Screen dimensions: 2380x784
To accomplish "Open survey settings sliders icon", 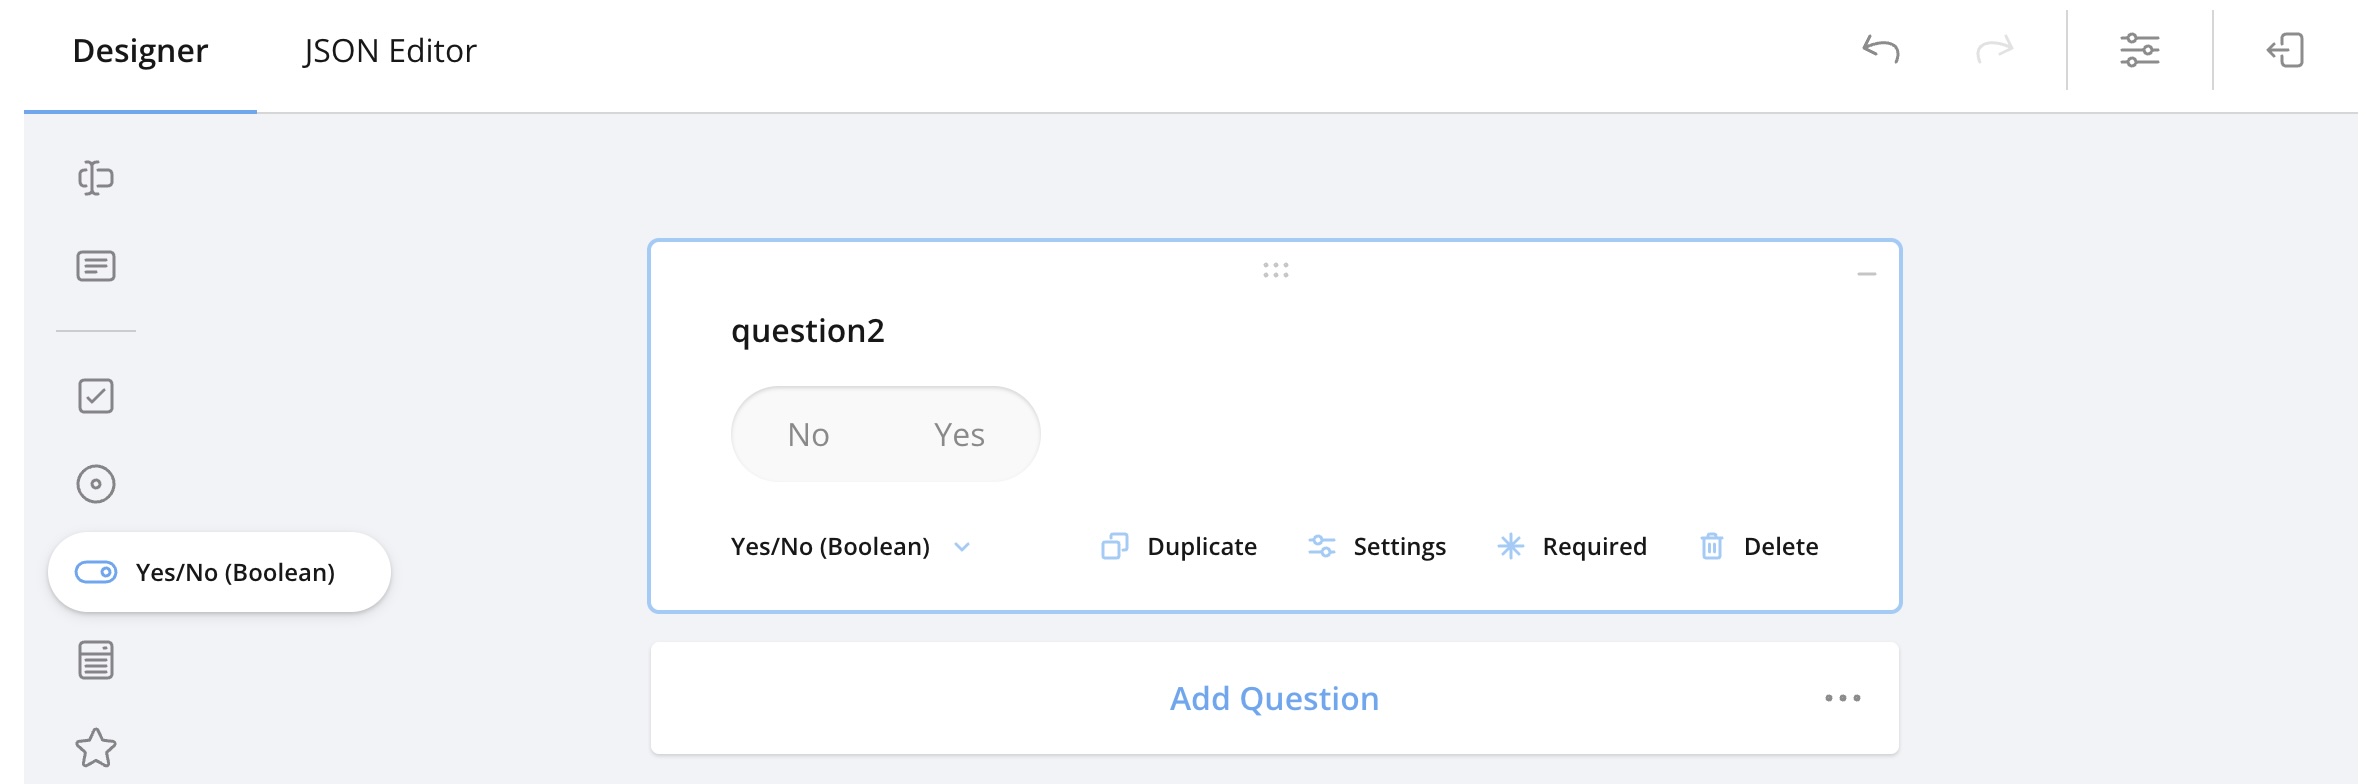I will 2140,50.
